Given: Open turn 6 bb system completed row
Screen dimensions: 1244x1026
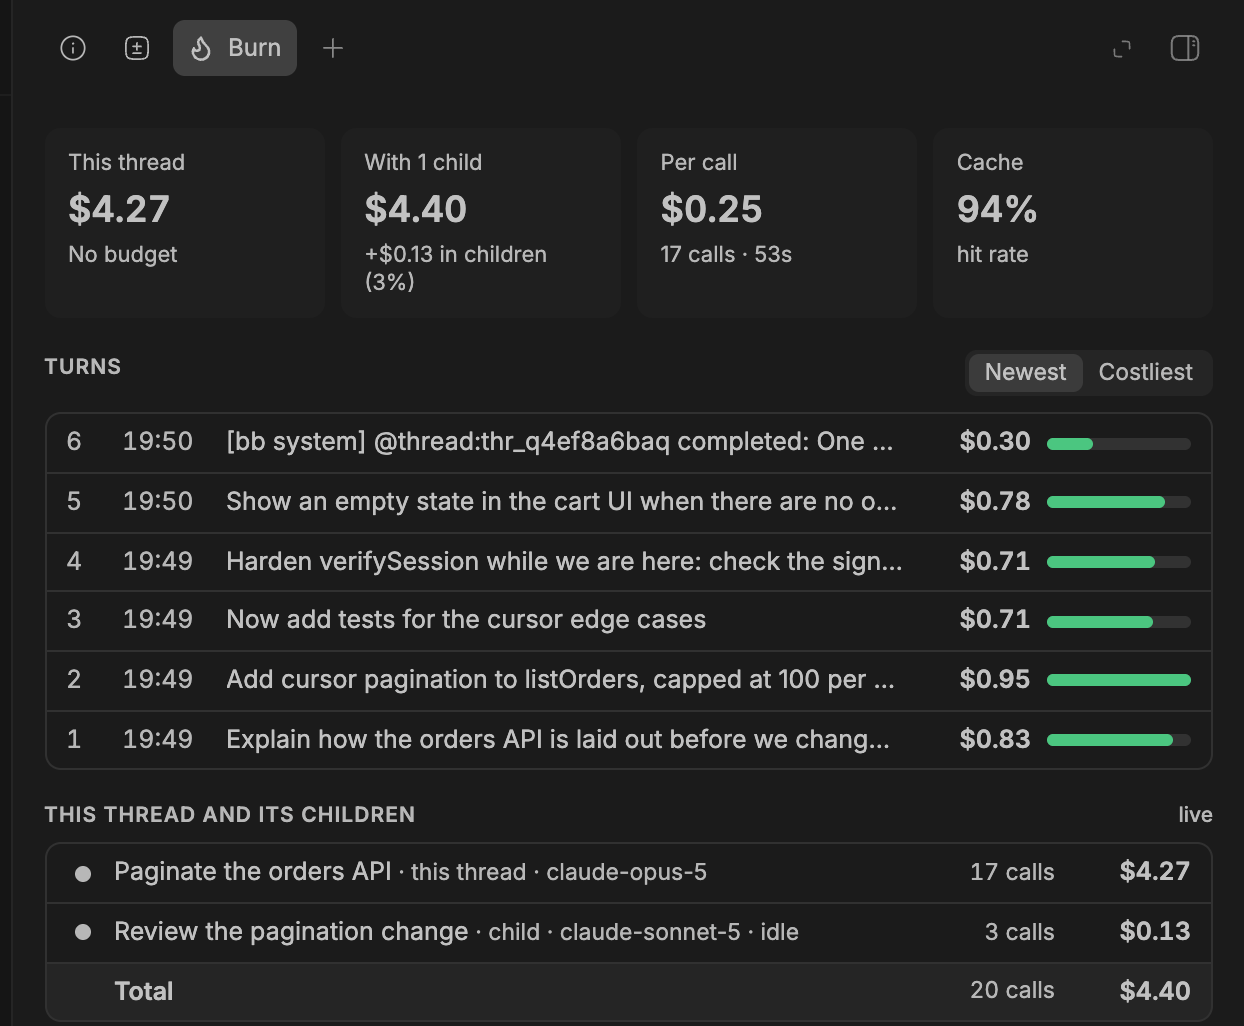Looking at the screenshot, I should pos(629,442).
